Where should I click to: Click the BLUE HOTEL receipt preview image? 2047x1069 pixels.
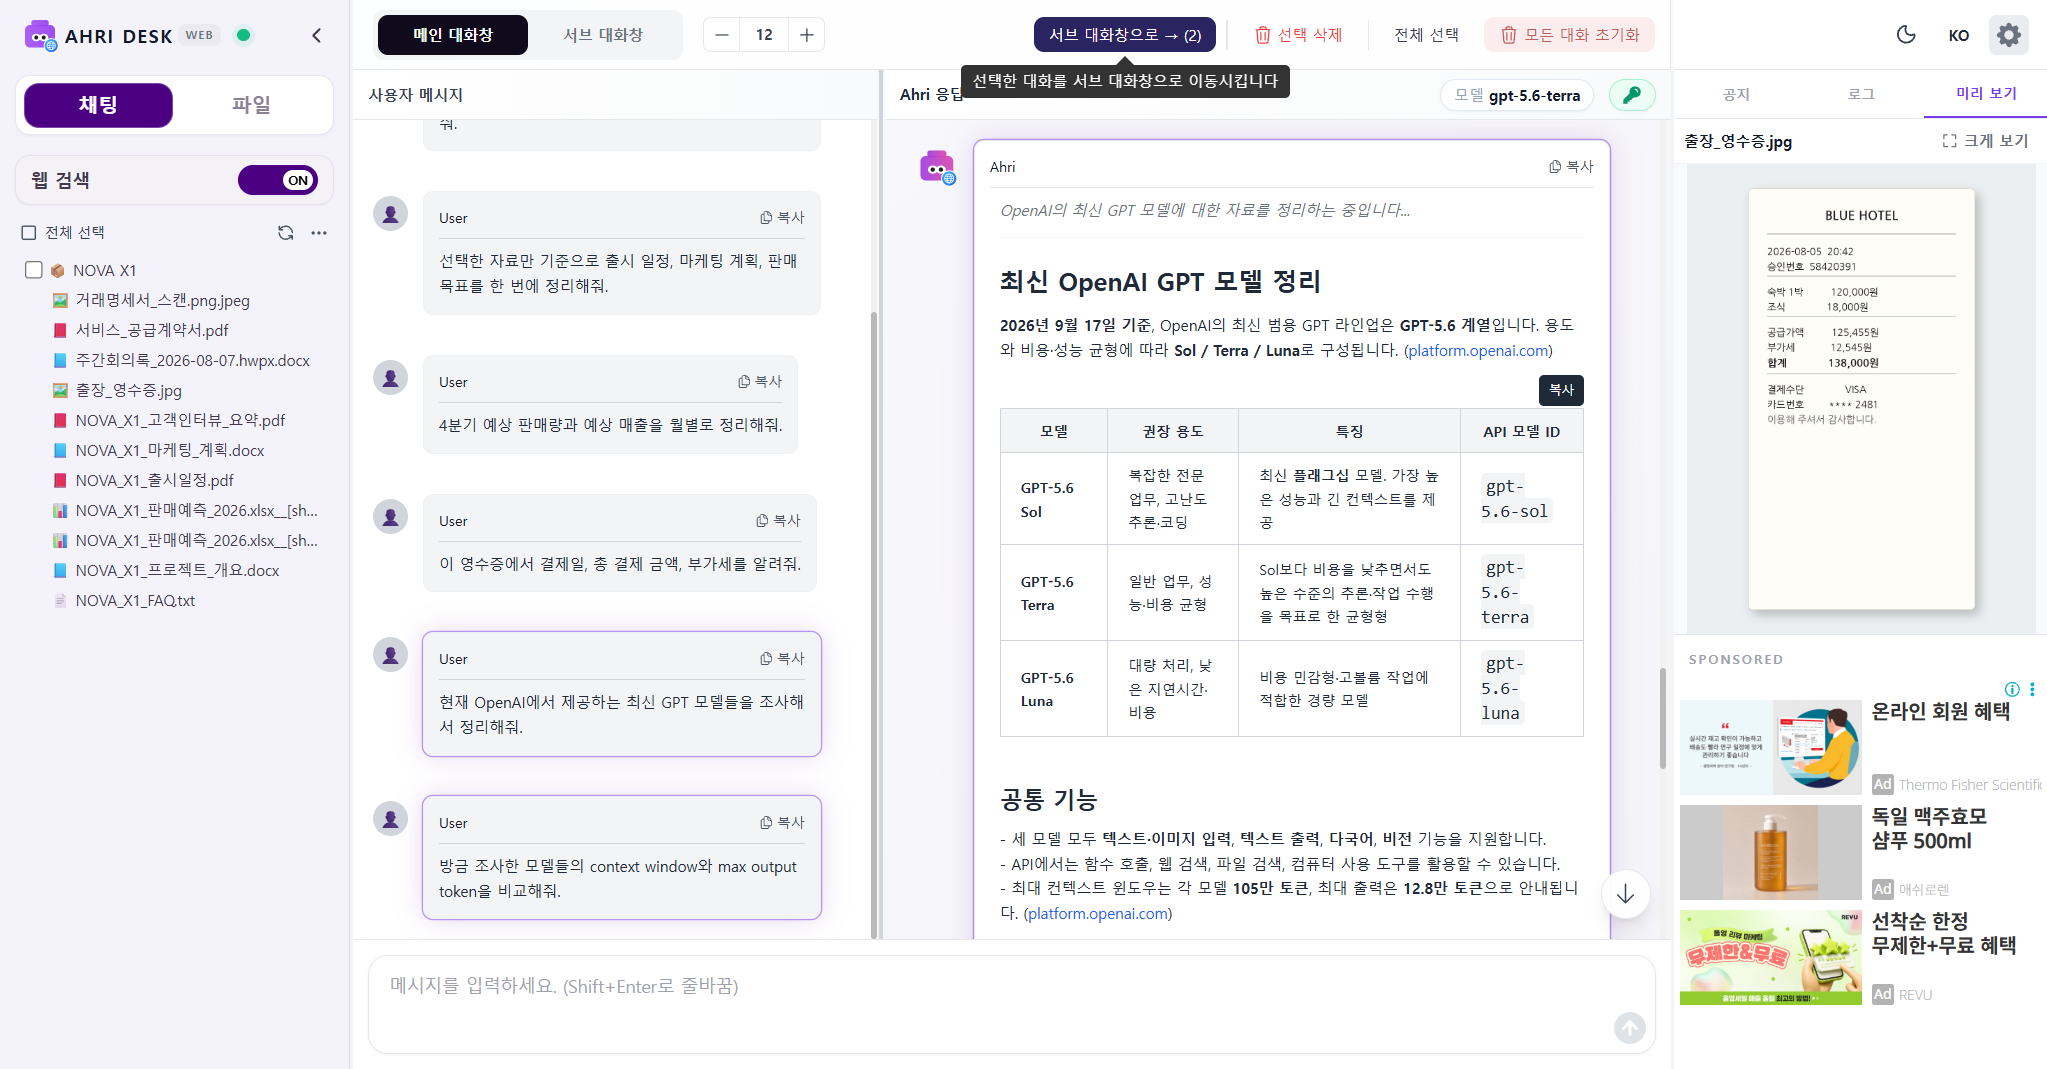pyautogui.click(x=1861, y=399)
